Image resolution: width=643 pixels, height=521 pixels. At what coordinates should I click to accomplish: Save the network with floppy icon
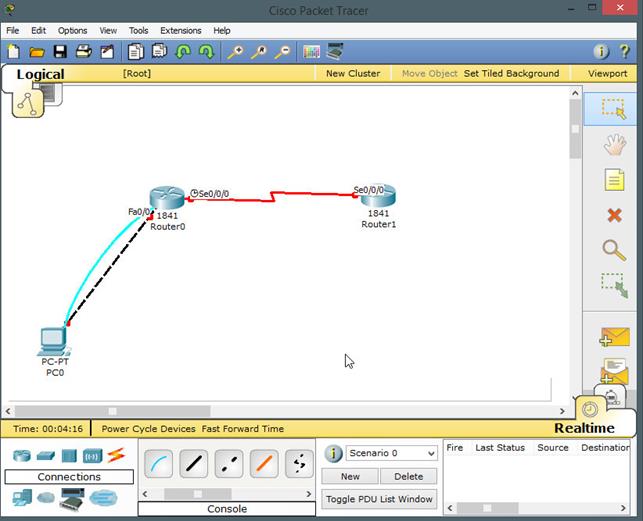60,52
